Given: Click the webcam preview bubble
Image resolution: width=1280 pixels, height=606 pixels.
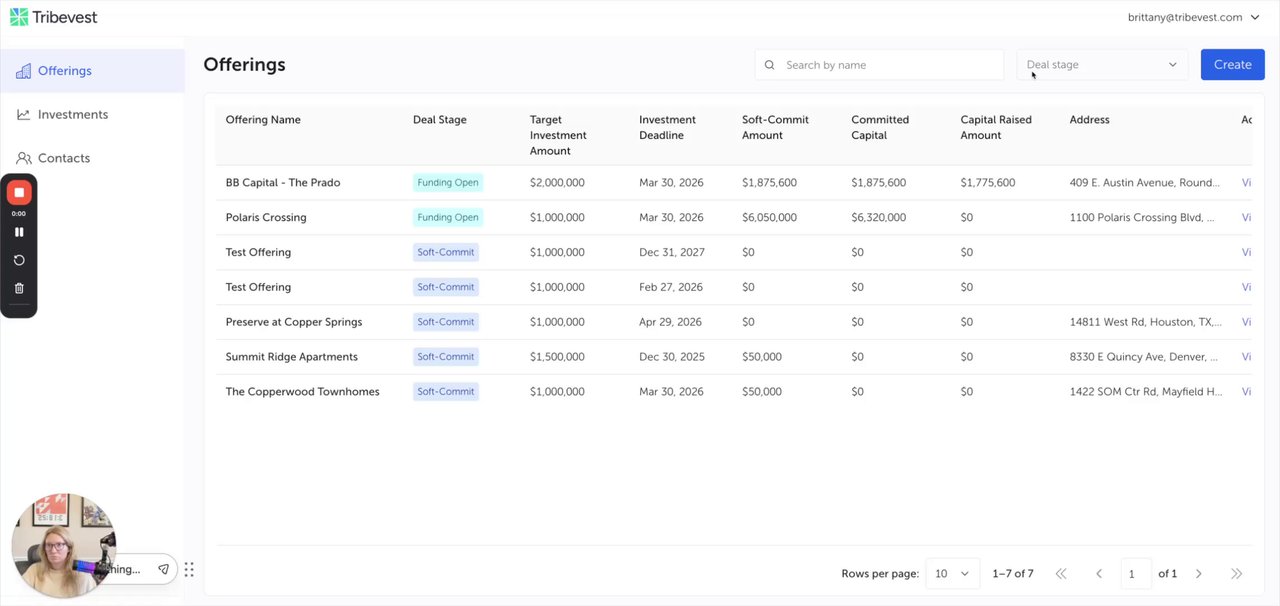Looking at the screenshot, I should click(63, 545).
